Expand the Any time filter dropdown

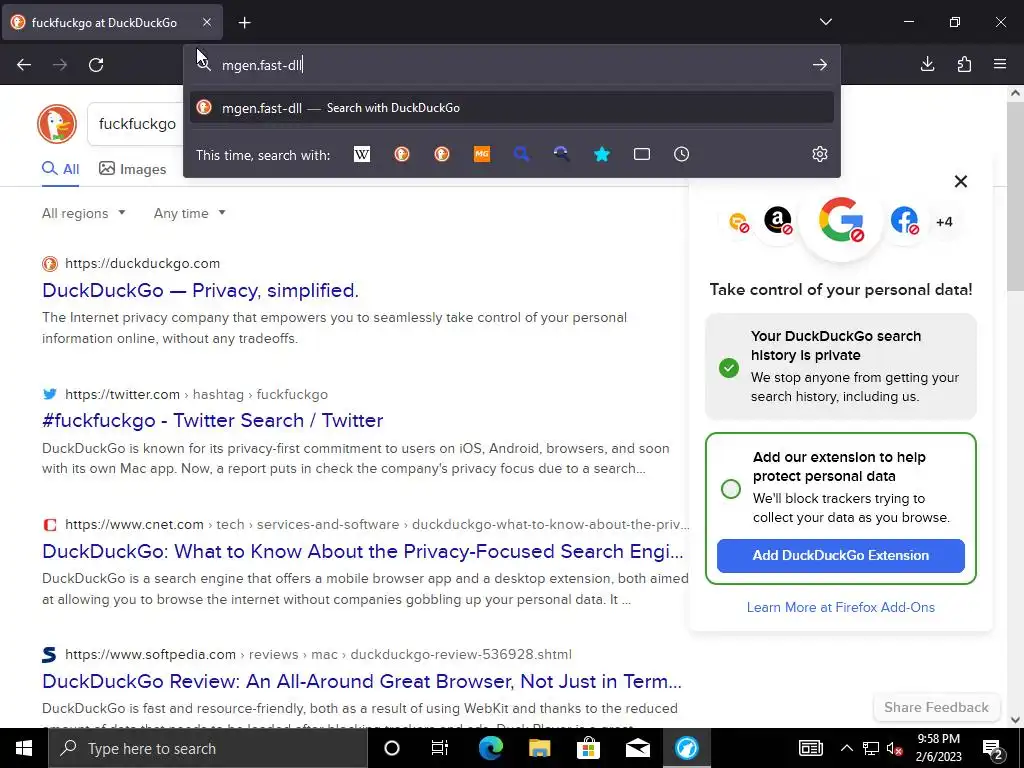[189, 214]
